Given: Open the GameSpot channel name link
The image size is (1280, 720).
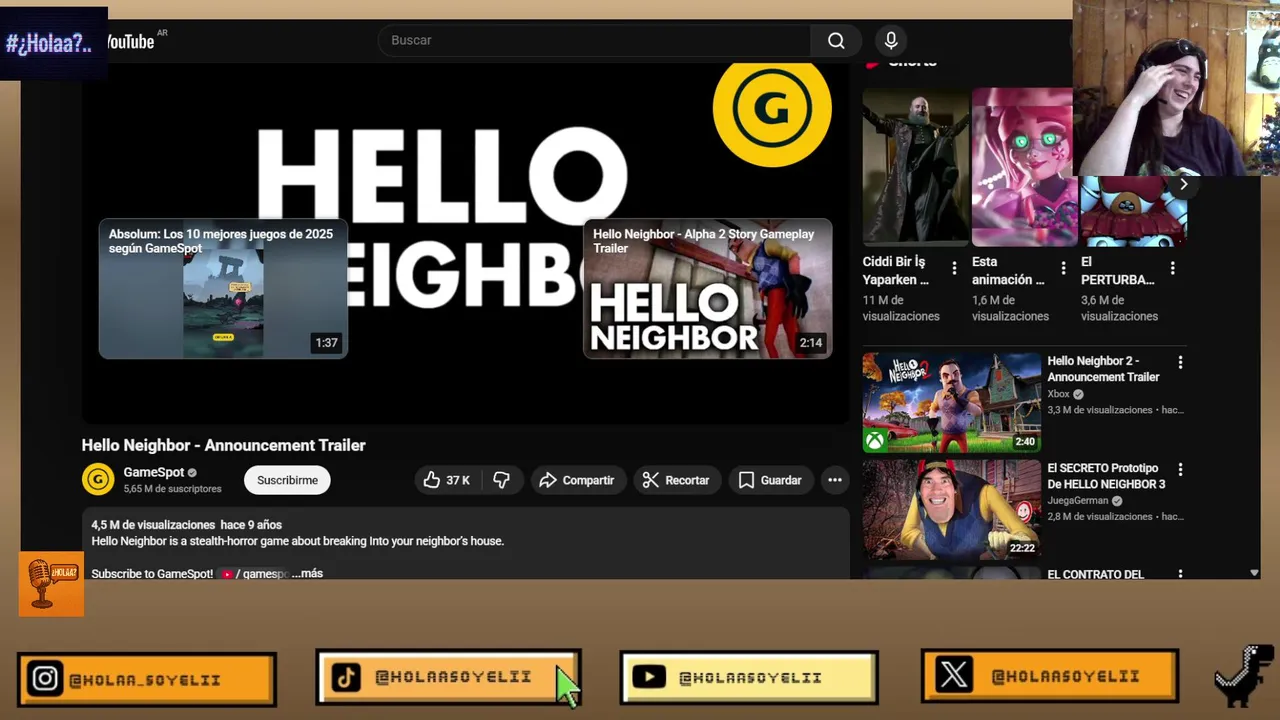Looking at the screenshot, I should point(154,472).
